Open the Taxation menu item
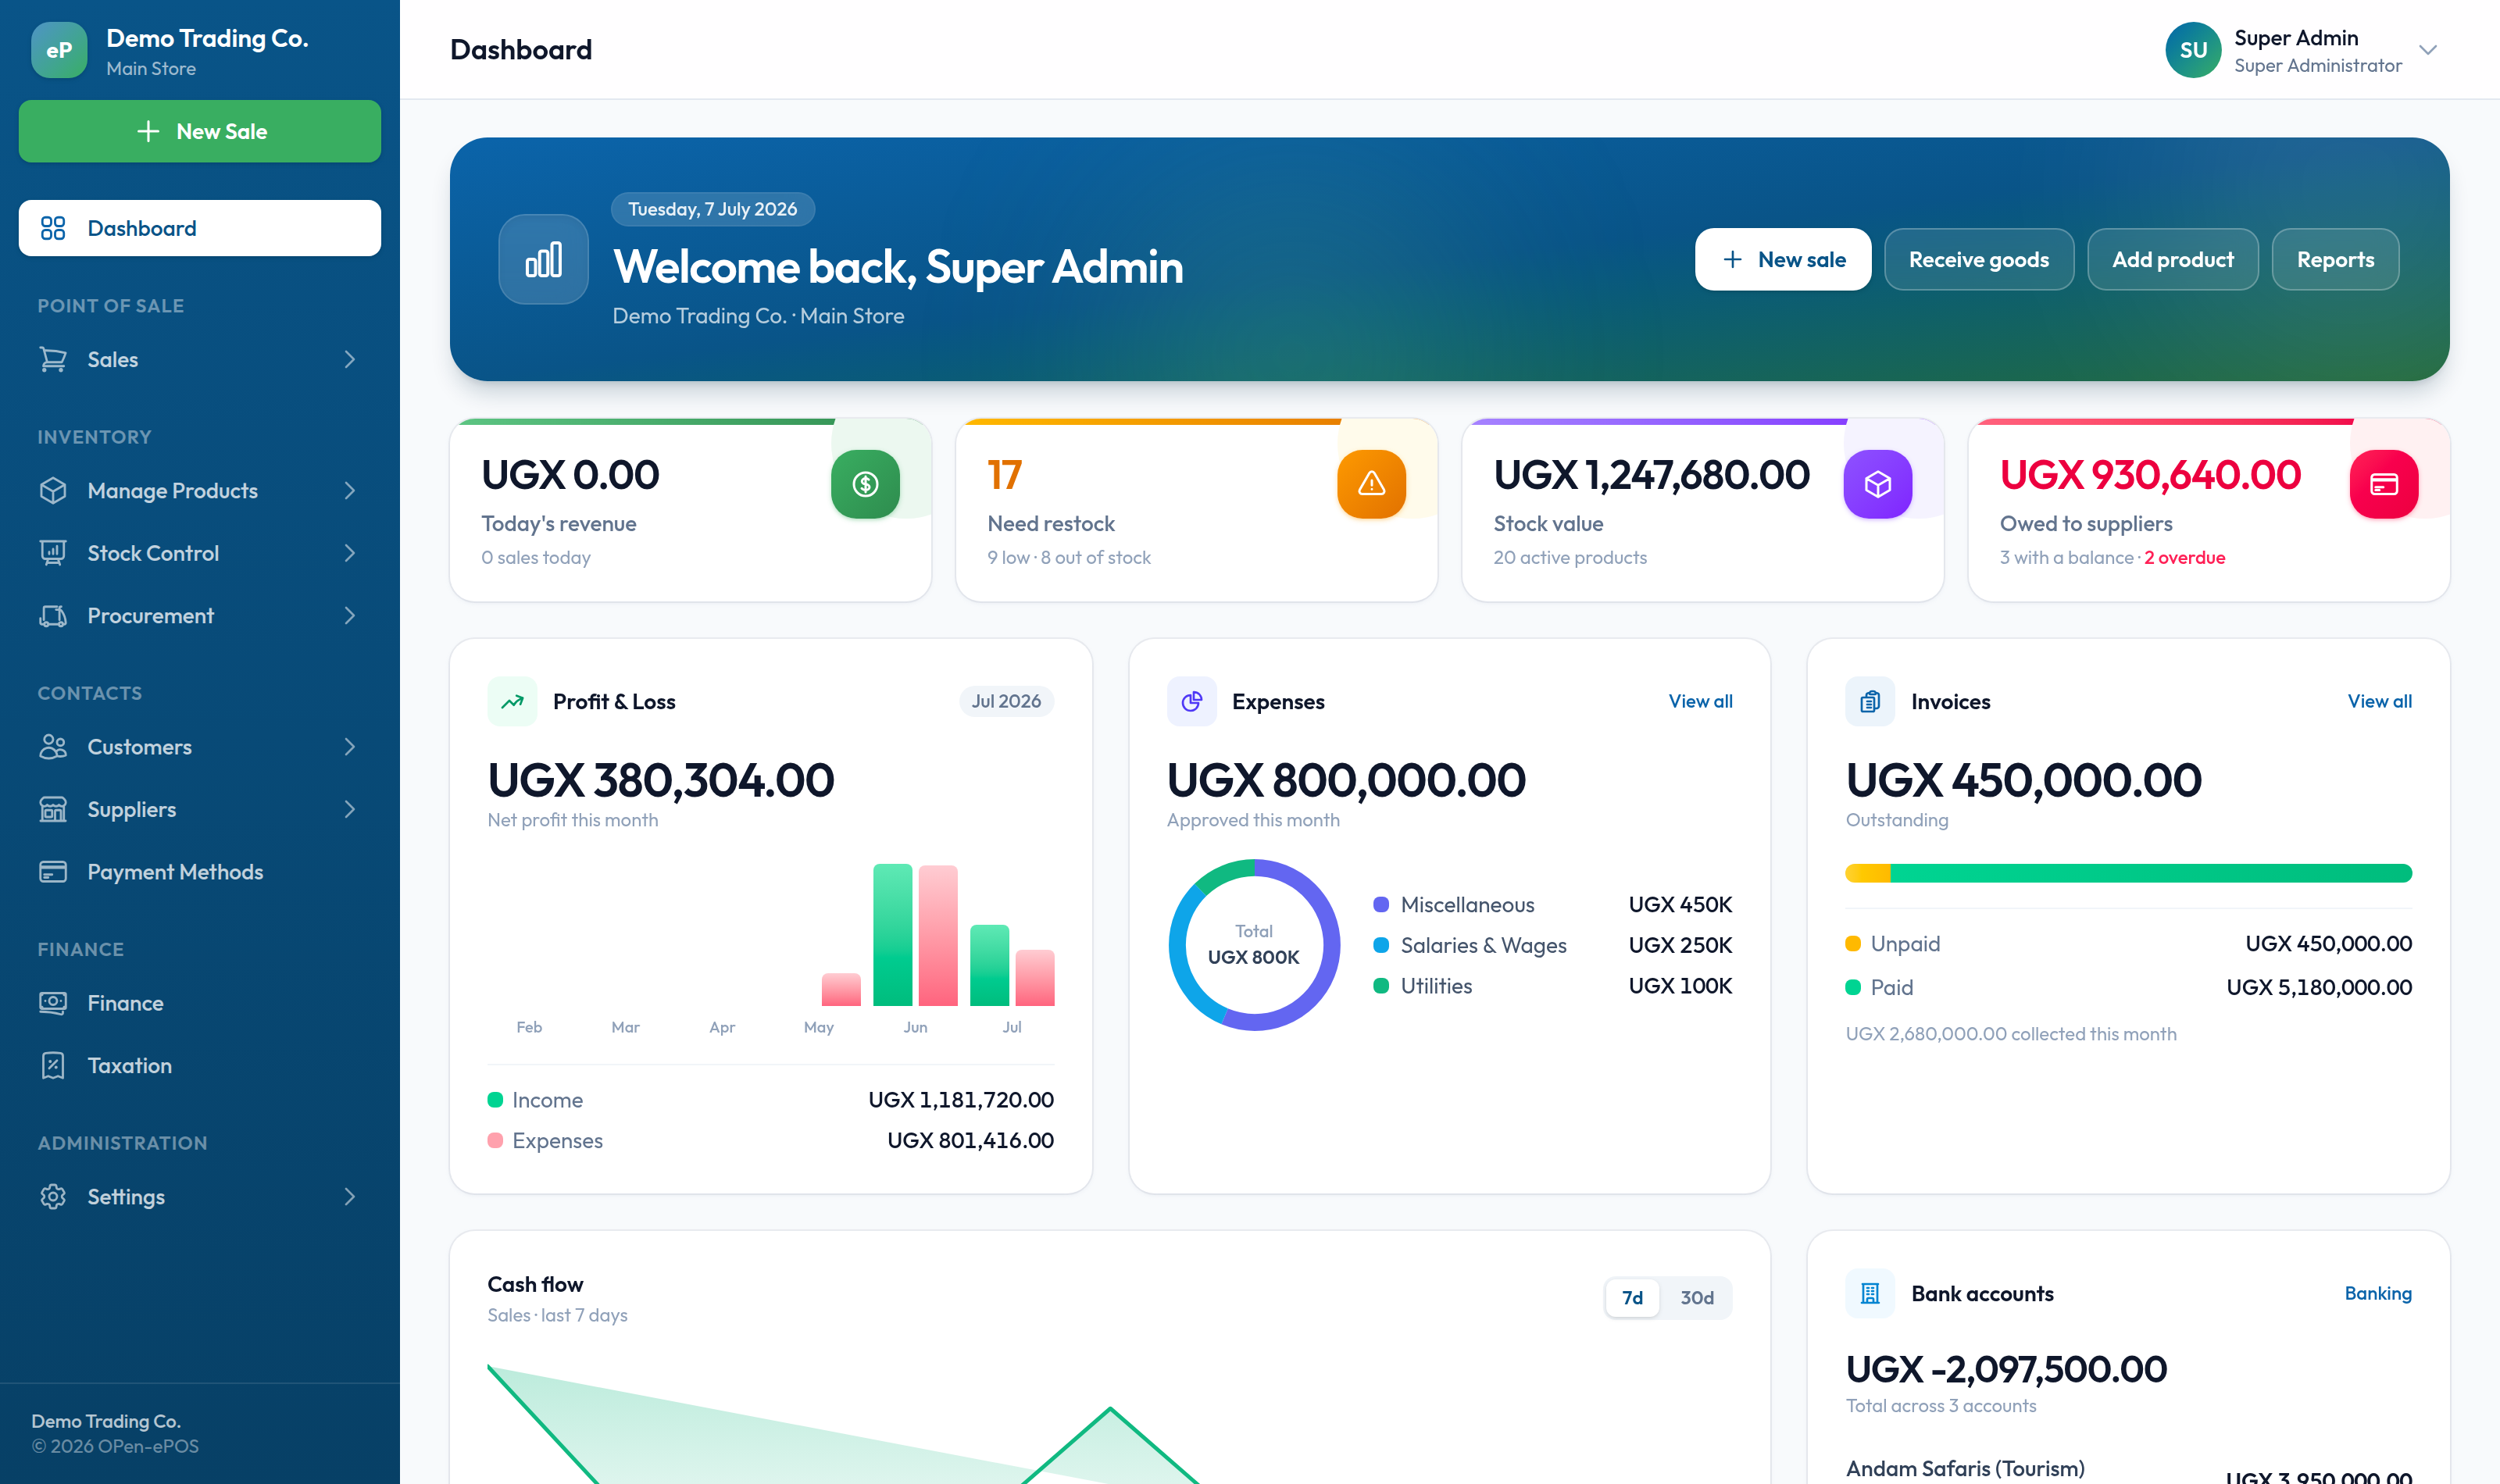The image size is (2500, 1484). (199, 1065)
